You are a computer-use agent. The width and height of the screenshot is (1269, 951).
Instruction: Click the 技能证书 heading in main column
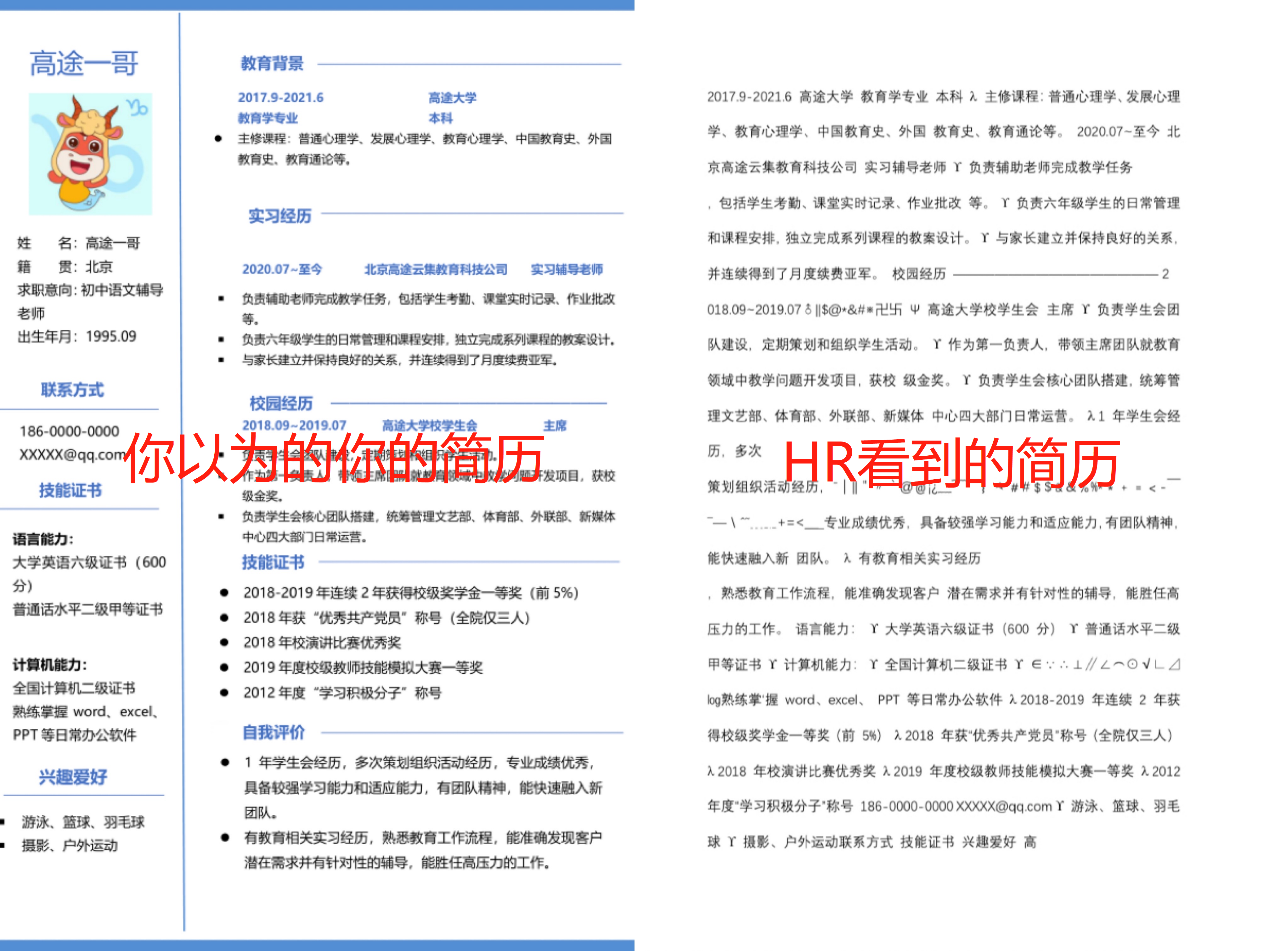[273, 563]
